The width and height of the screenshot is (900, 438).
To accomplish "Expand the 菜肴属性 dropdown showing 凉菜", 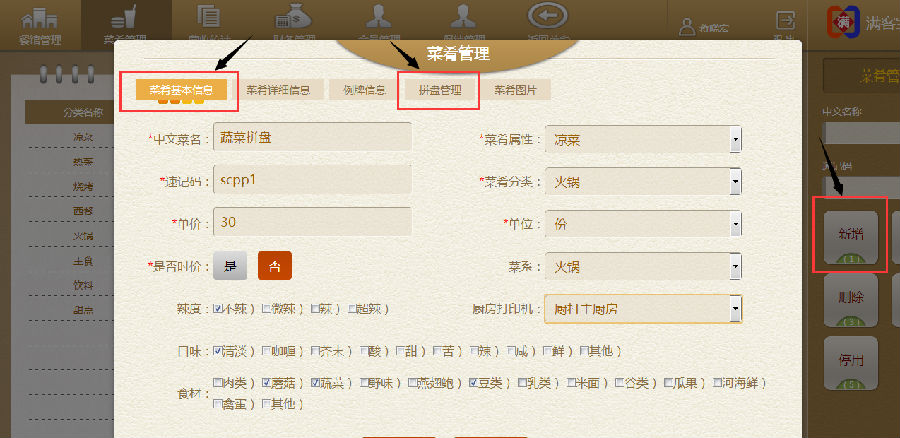I will pyautogui.click(x=643, y=139).
